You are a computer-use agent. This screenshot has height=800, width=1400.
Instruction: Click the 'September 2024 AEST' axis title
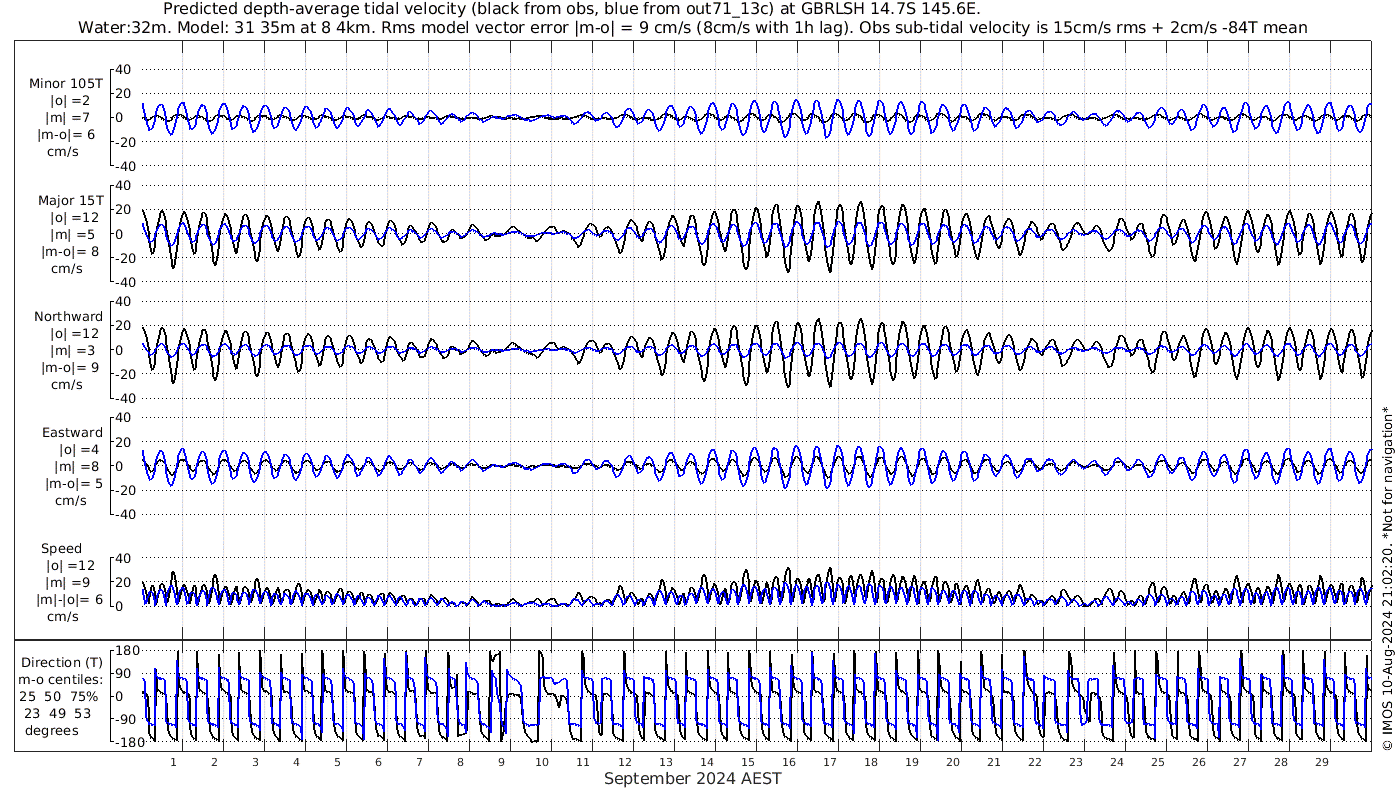pos(692,778)
